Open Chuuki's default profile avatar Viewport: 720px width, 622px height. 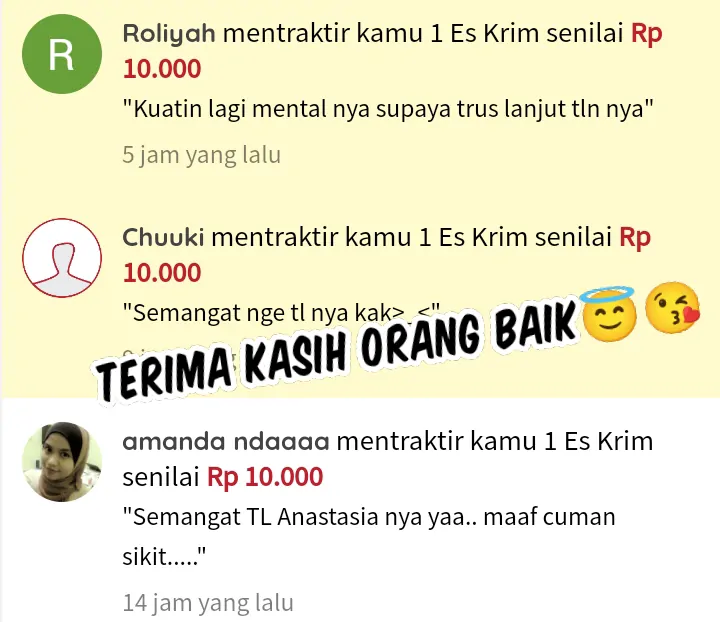(x=62, y=258)
